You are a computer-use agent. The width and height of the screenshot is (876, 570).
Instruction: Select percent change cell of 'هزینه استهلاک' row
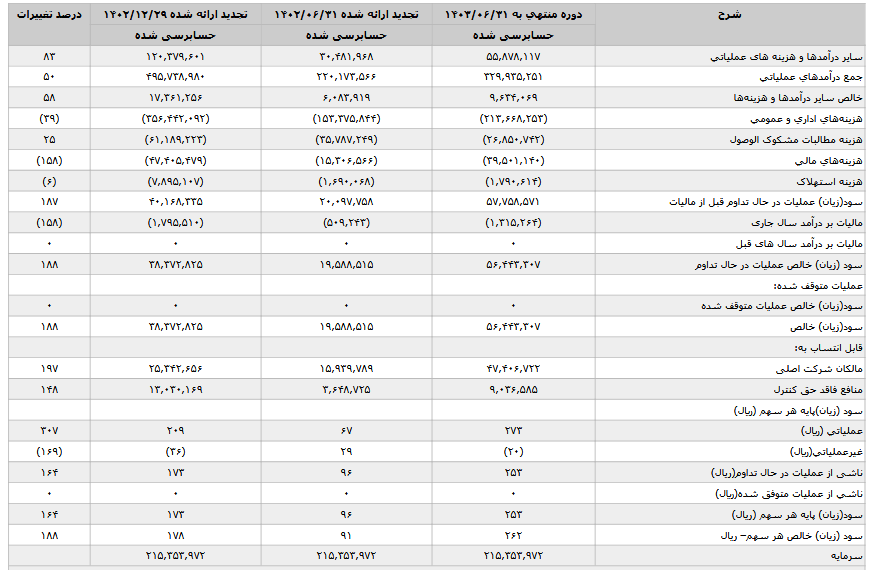point(50,182)
